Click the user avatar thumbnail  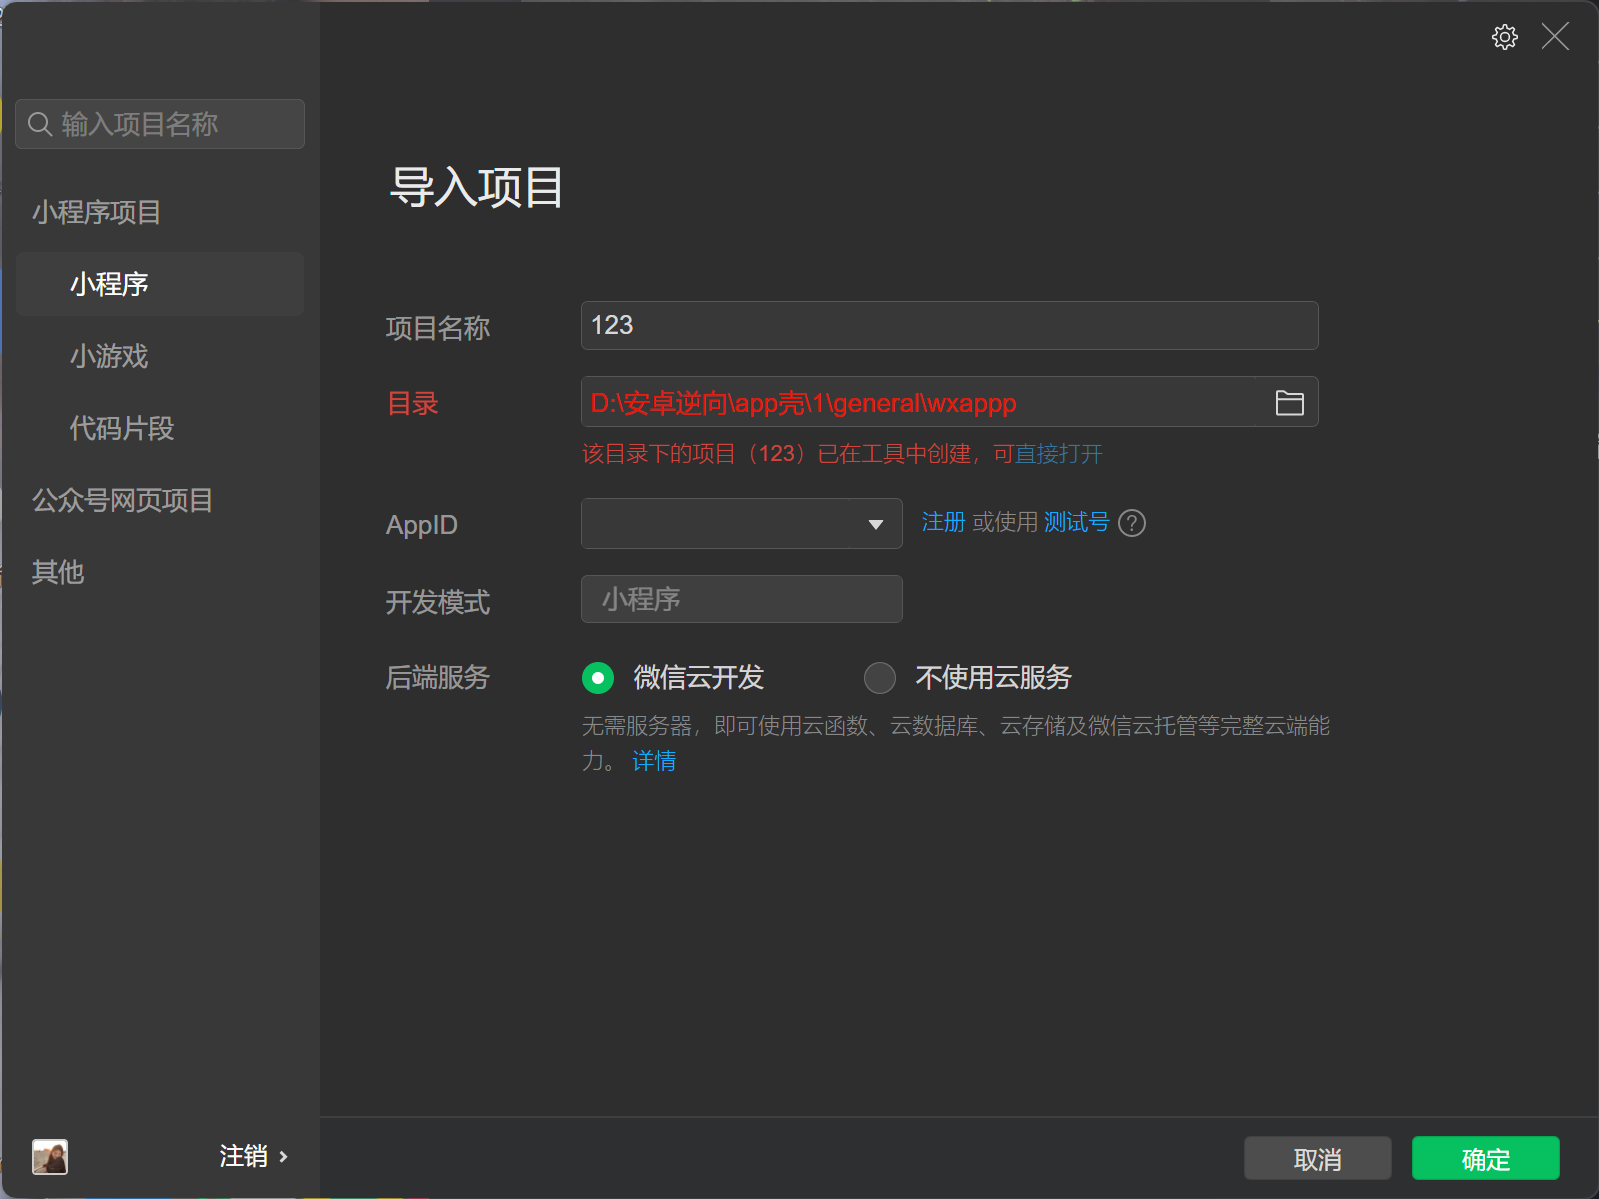click(50, 1157)
